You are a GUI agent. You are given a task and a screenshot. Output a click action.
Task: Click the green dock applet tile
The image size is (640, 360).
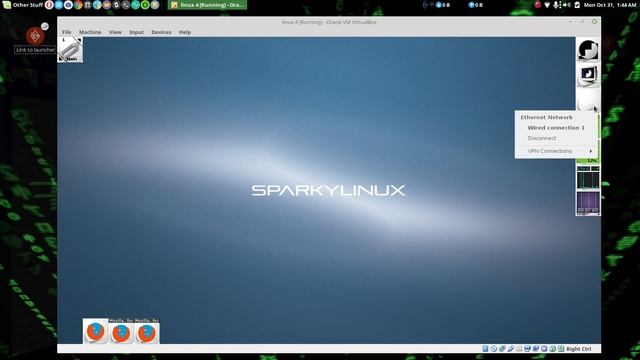pyautogui.click(x=589, y=160)
